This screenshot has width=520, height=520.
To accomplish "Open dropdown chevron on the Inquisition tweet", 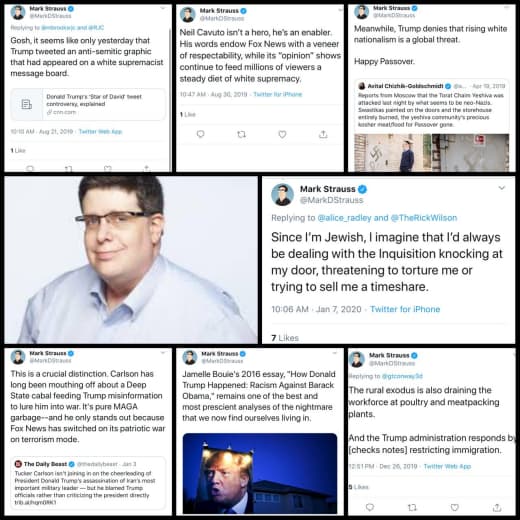I will click(x=502, y=188).
